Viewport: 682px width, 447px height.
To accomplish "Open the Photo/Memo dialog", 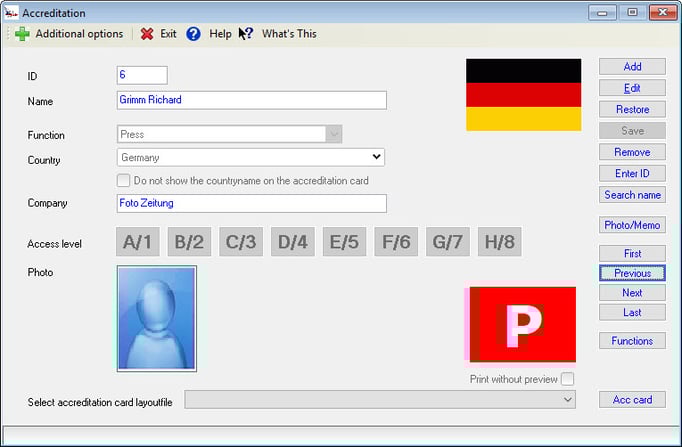I will coord(632,225).
